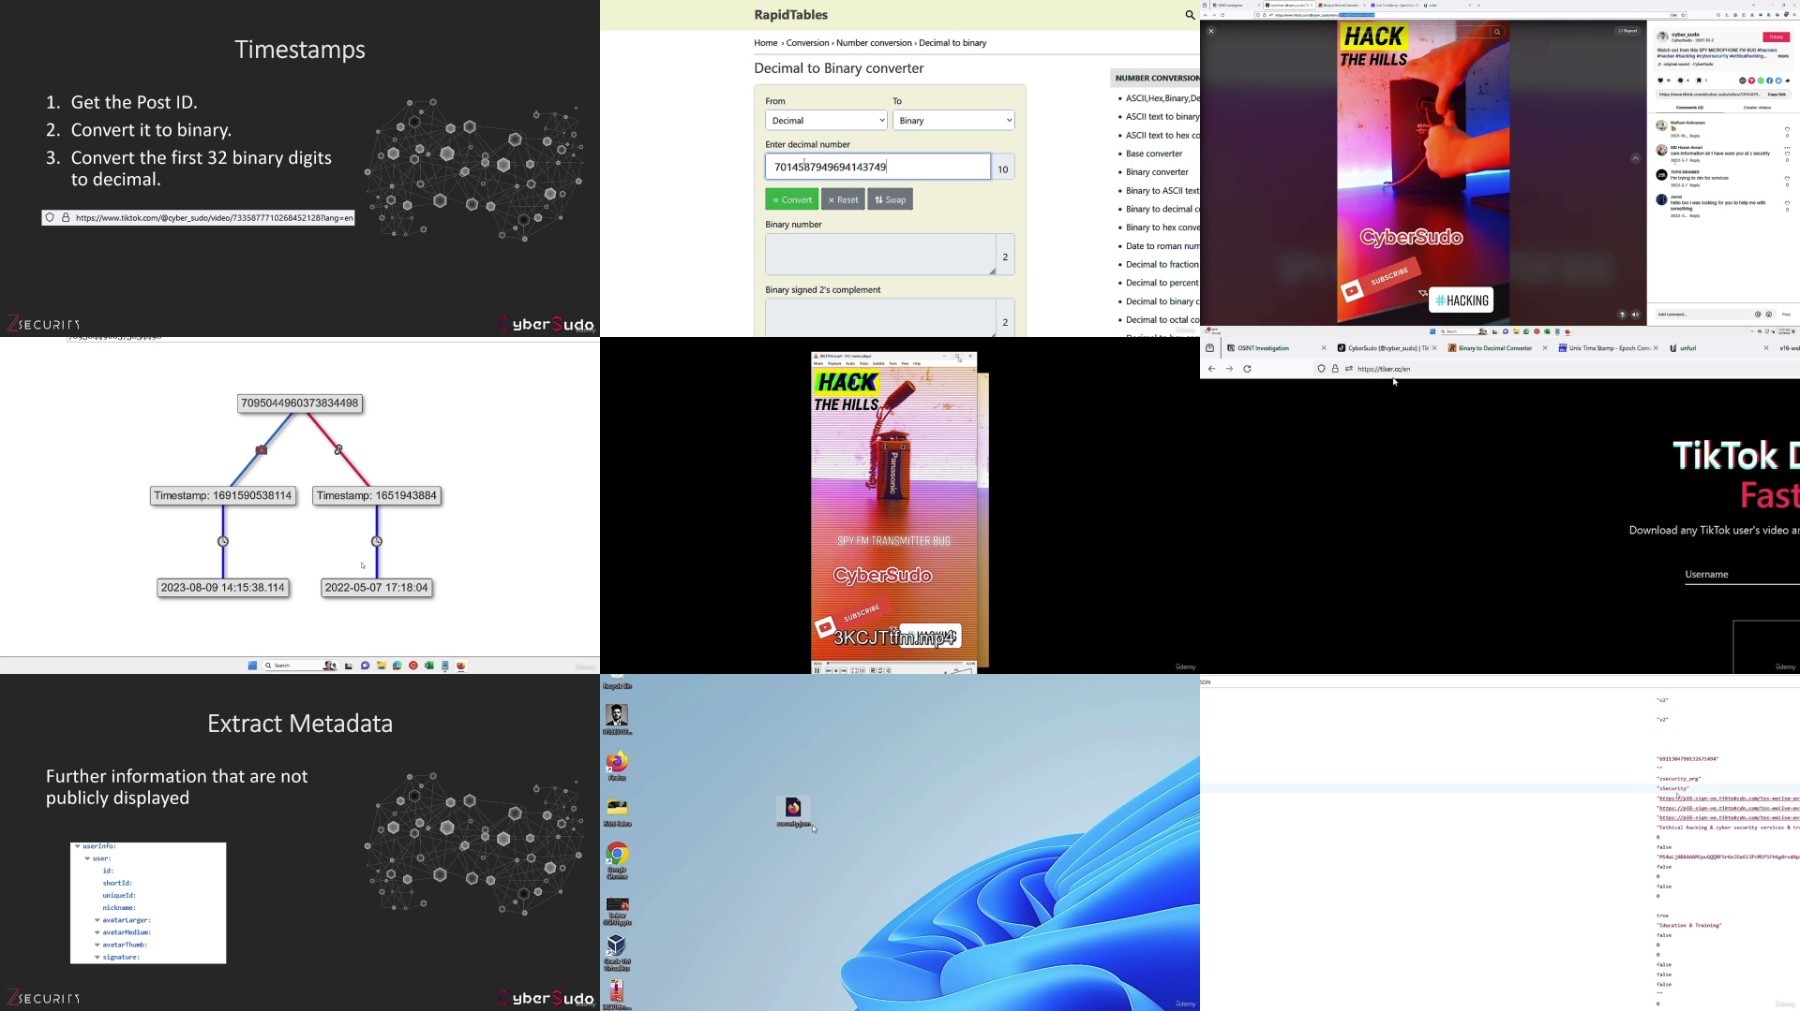Click File Explorer on taskbar below timestamp graph
Screen dimensions: 1800x1011
381,665
